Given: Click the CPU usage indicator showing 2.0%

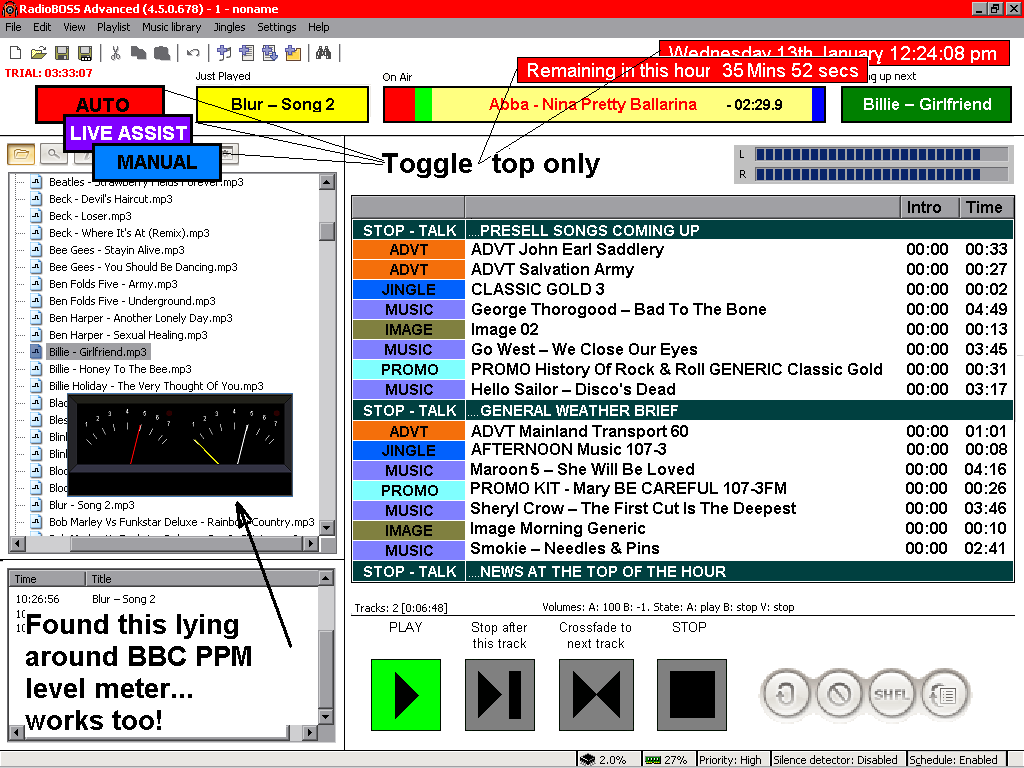Looking at the screenshot, I should (x=604, y=760).
